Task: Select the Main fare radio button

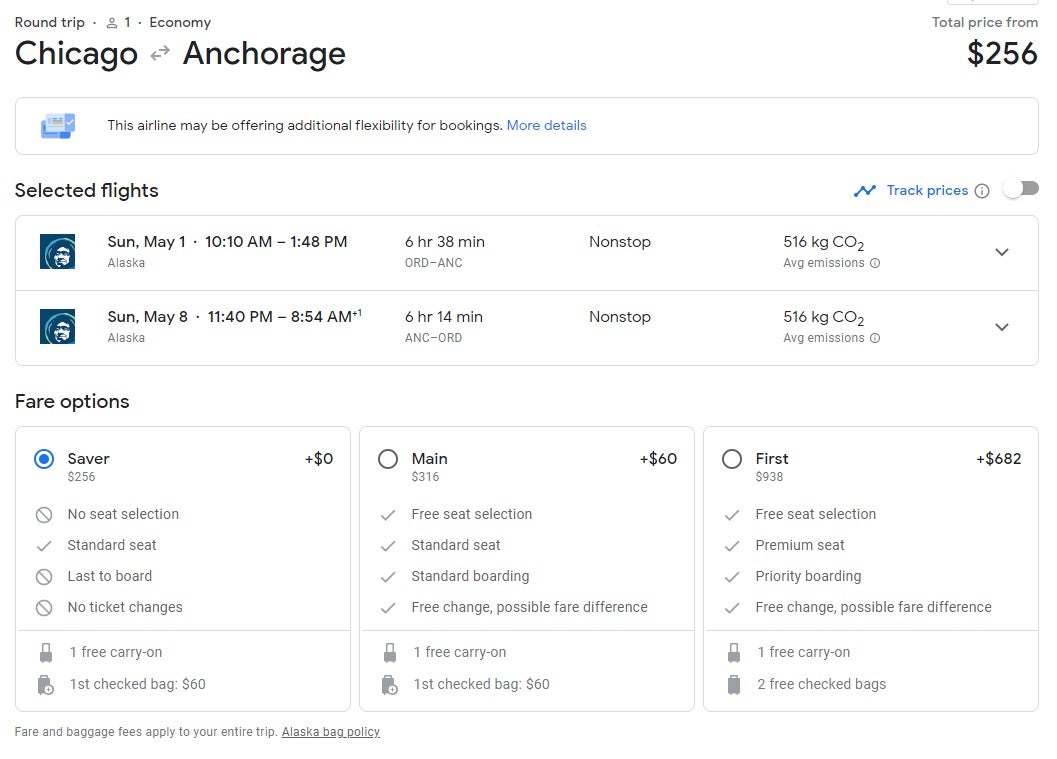Action: tap(388, 459)
